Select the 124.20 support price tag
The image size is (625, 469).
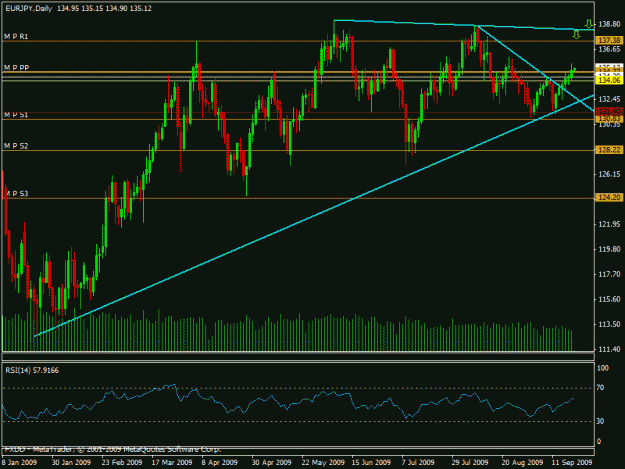pos(609,198)
